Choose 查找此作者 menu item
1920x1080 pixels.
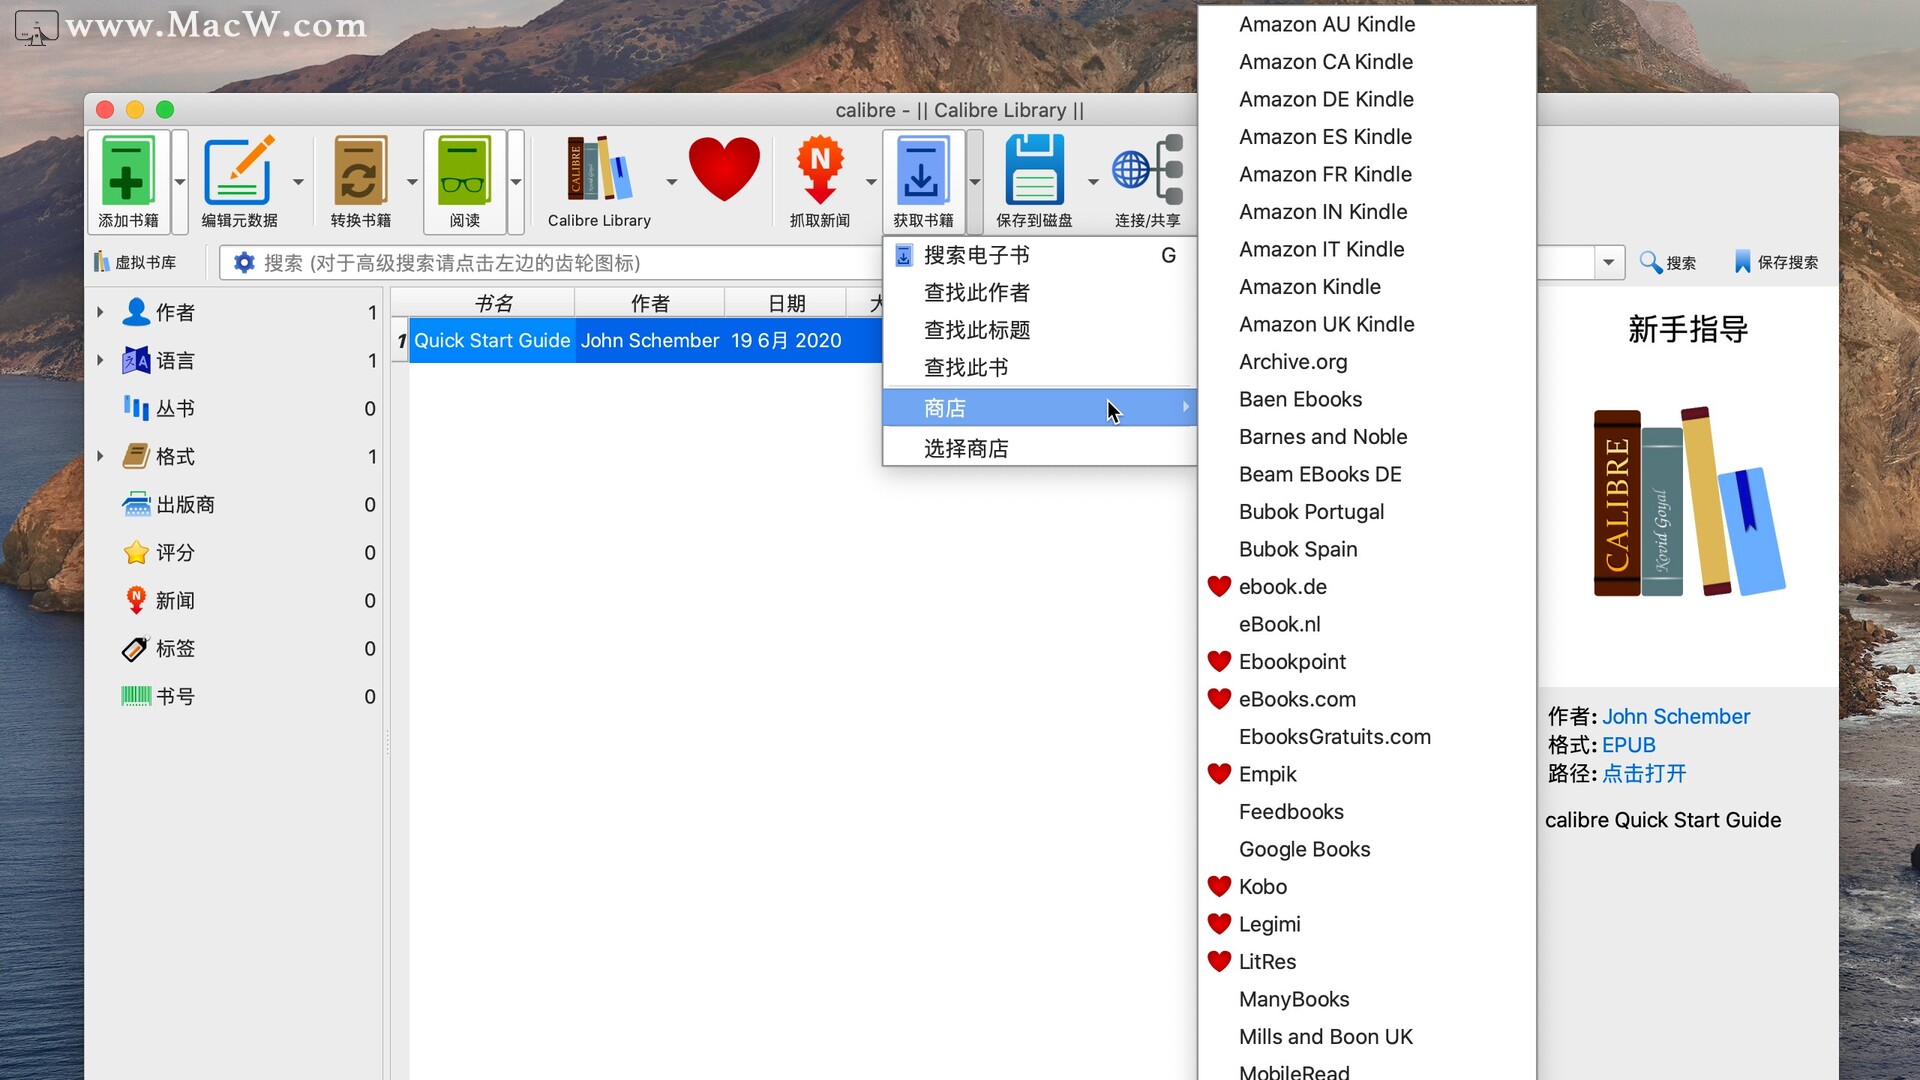tap(1040, 293)
